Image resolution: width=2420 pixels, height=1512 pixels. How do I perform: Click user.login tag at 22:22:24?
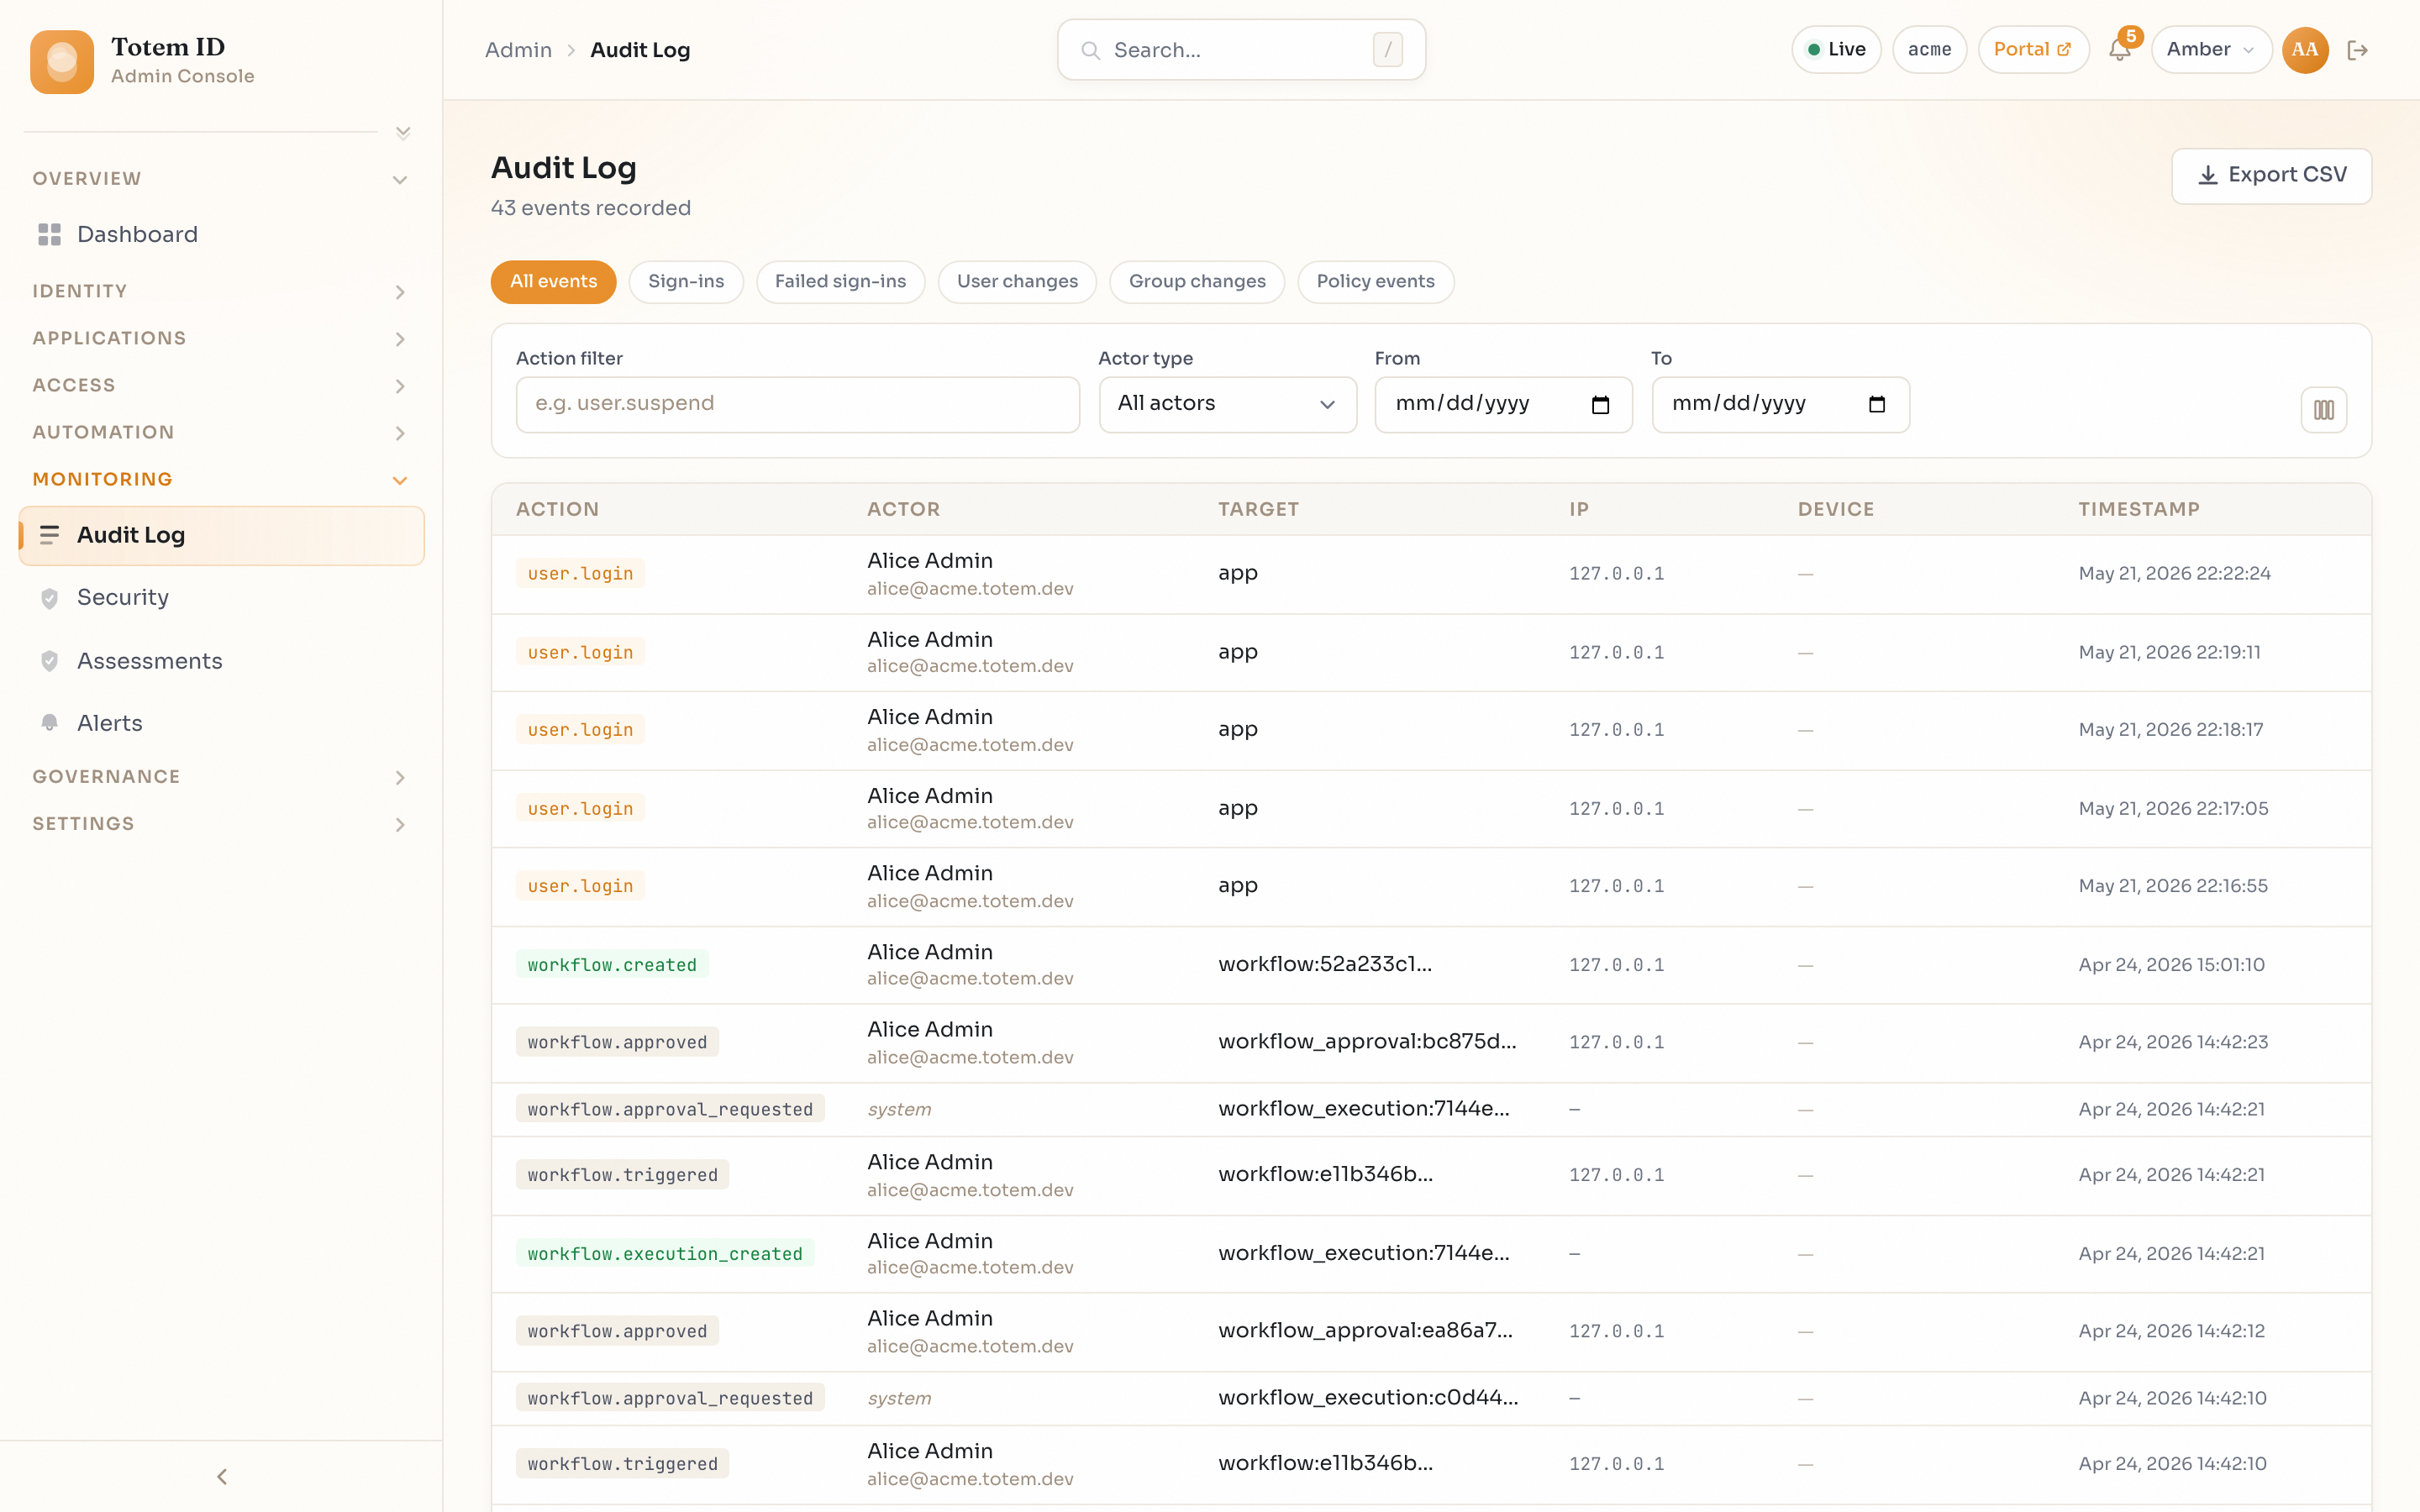(580, 574)
